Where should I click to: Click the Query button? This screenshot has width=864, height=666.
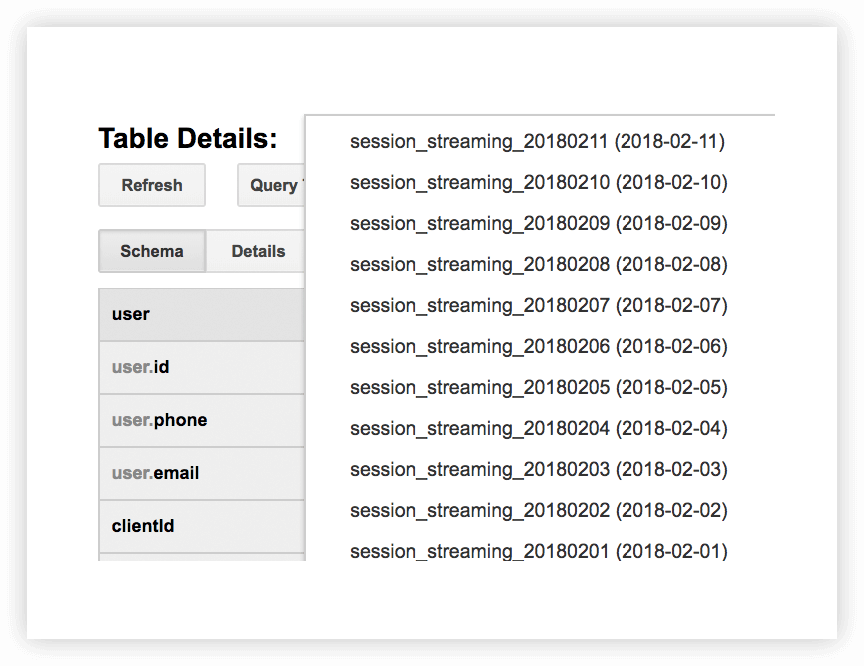pyautogui.click(x=271, y=185)
